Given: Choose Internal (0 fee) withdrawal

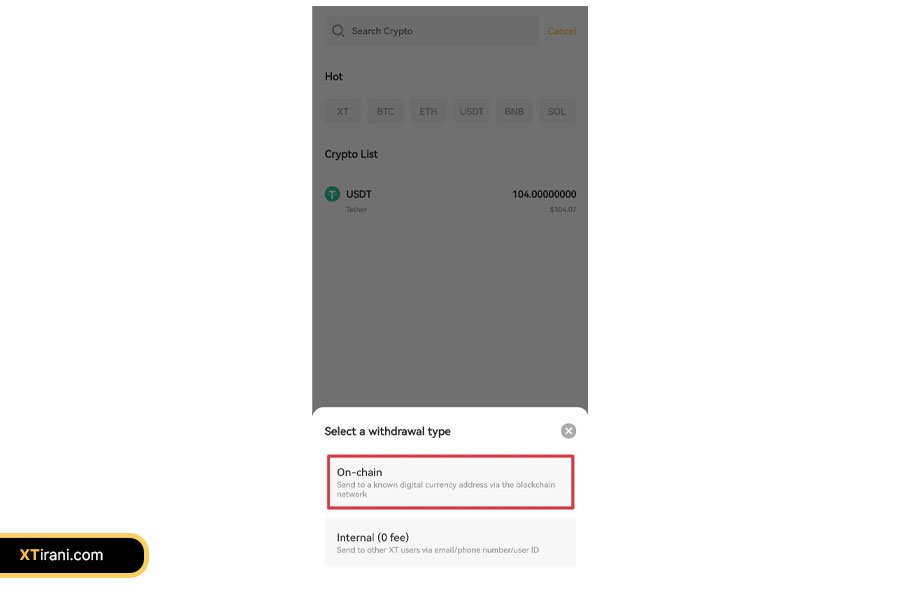Looking at the screenshot, I should tap(451, 543).
